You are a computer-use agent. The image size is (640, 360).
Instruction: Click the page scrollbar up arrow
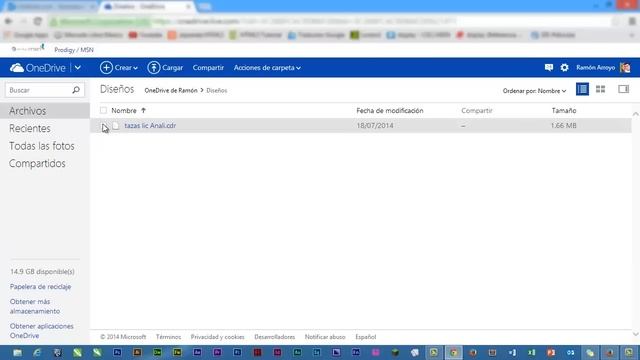636,114
